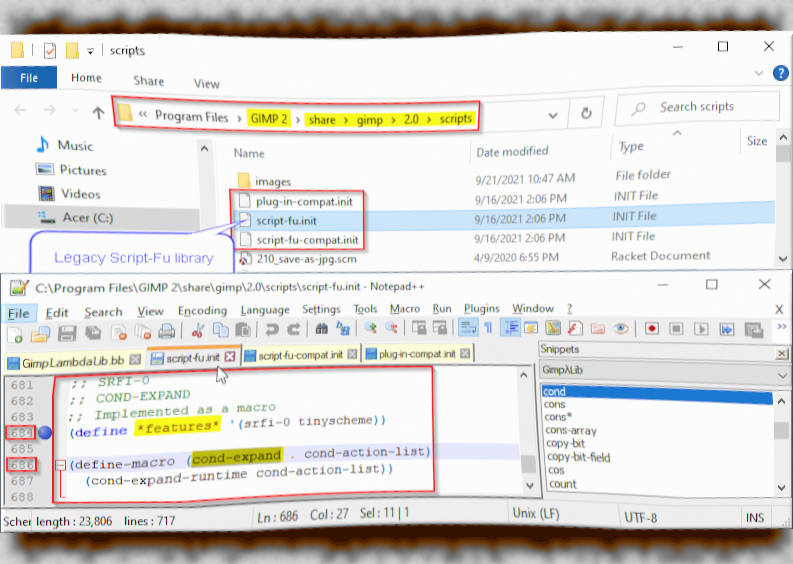Screen dimensions: 793x564
Task: Click the New file icon in Notepad++ toolbar
Action: click(15, 333)
